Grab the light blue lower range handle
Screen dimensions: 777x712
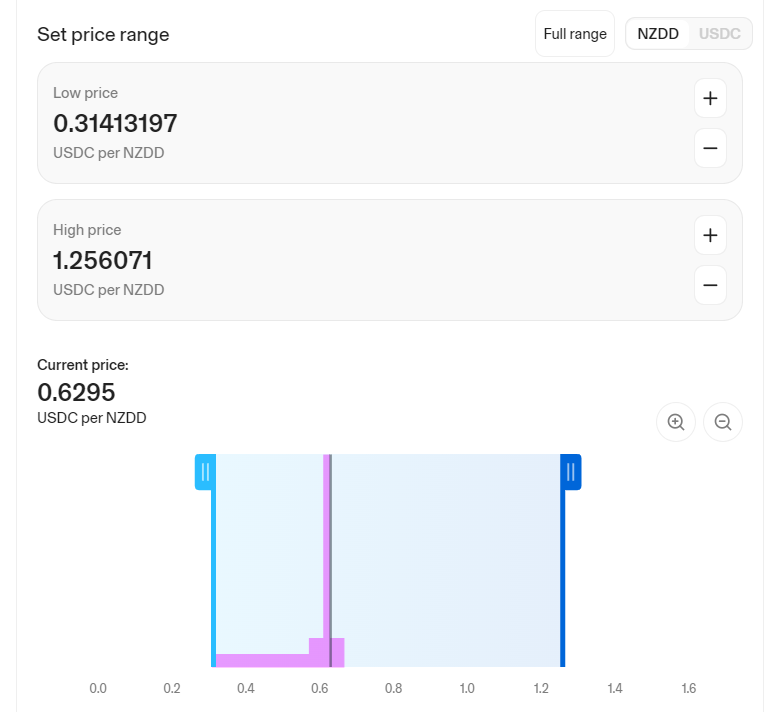(x=205, y=472)
